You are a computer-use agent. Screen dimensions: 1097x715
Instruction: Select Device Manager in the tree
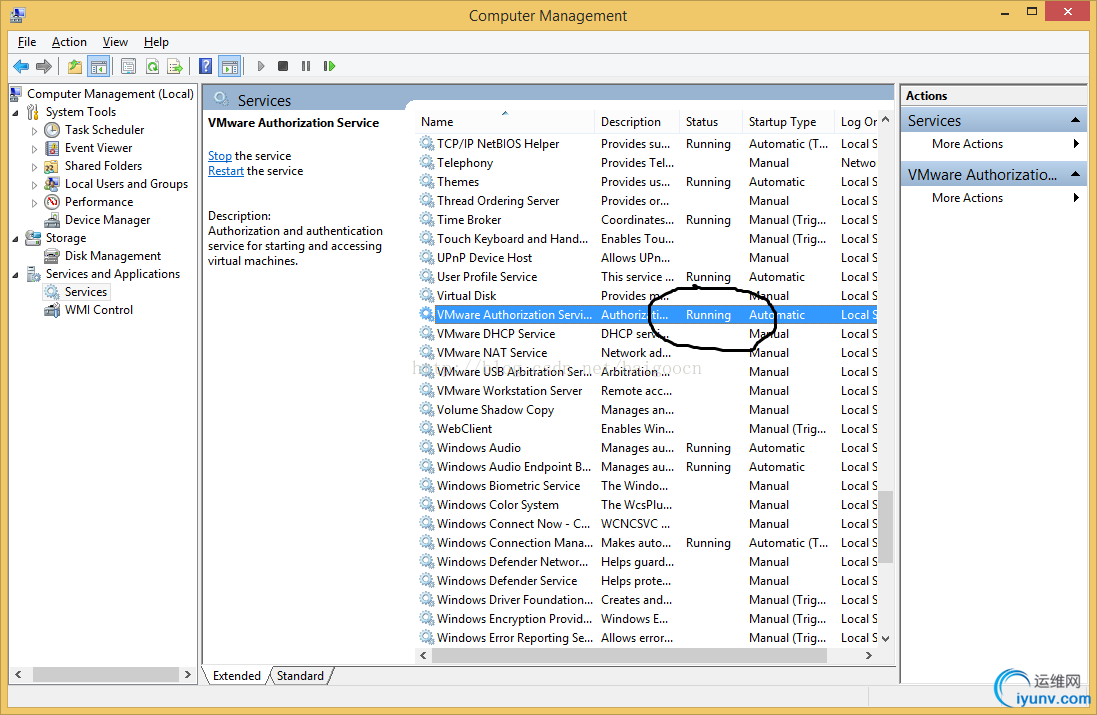click(107, 220)
